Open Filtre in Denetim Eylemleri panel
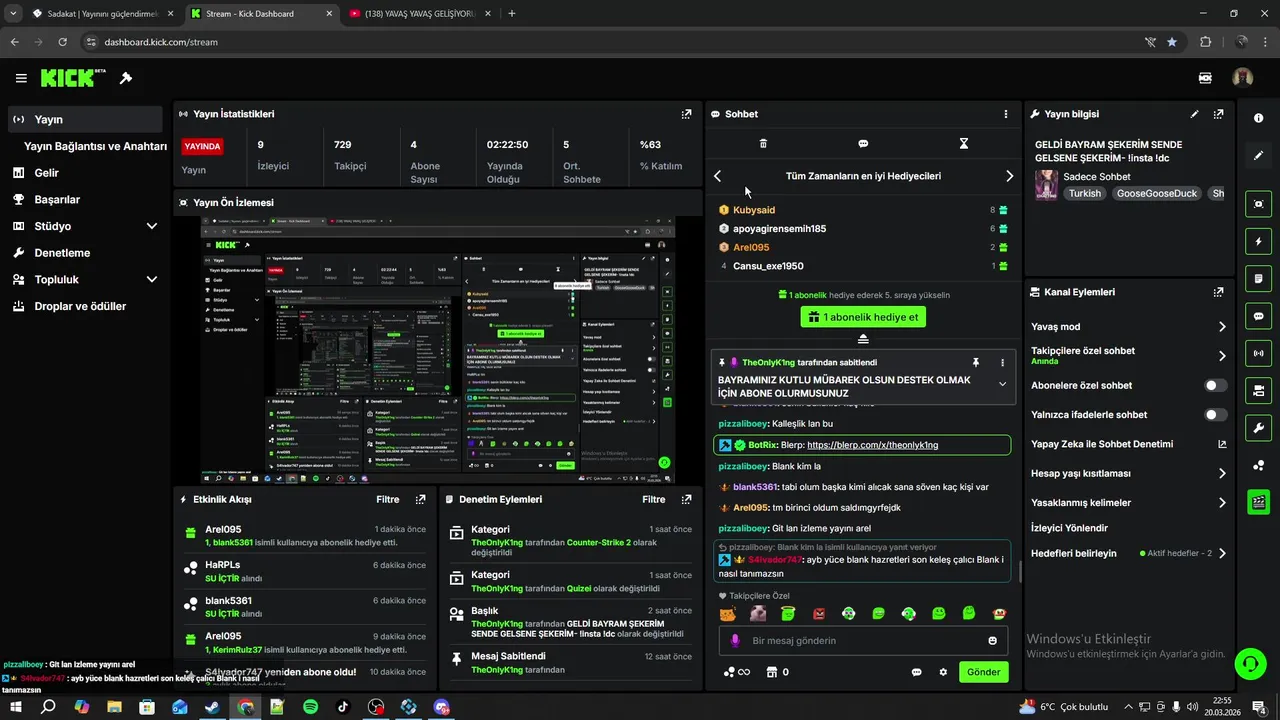 (x=653, y=499)
